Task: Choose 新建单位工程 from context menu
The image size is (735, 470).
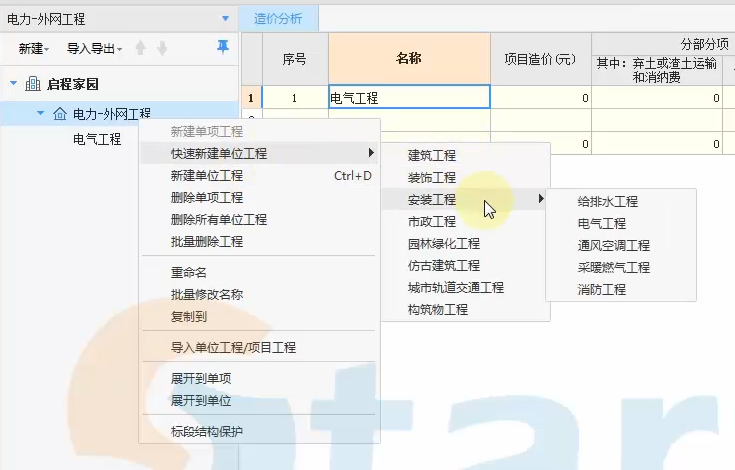Action: [x=260, y=176]
